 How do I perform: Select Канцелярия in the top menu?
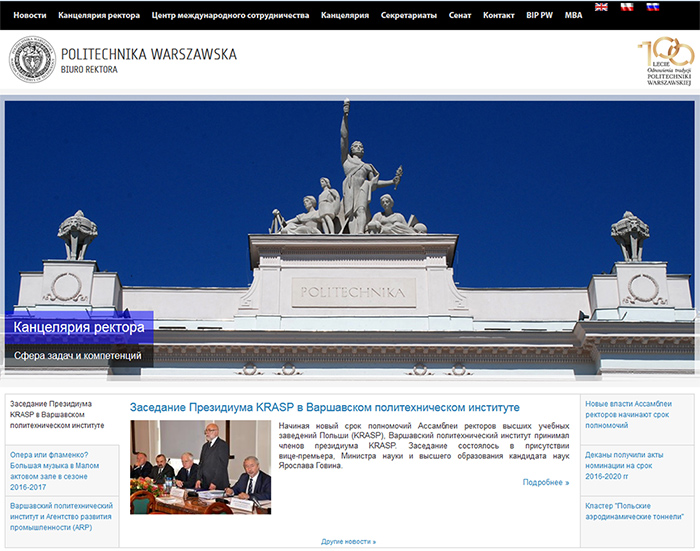point(345,15)
